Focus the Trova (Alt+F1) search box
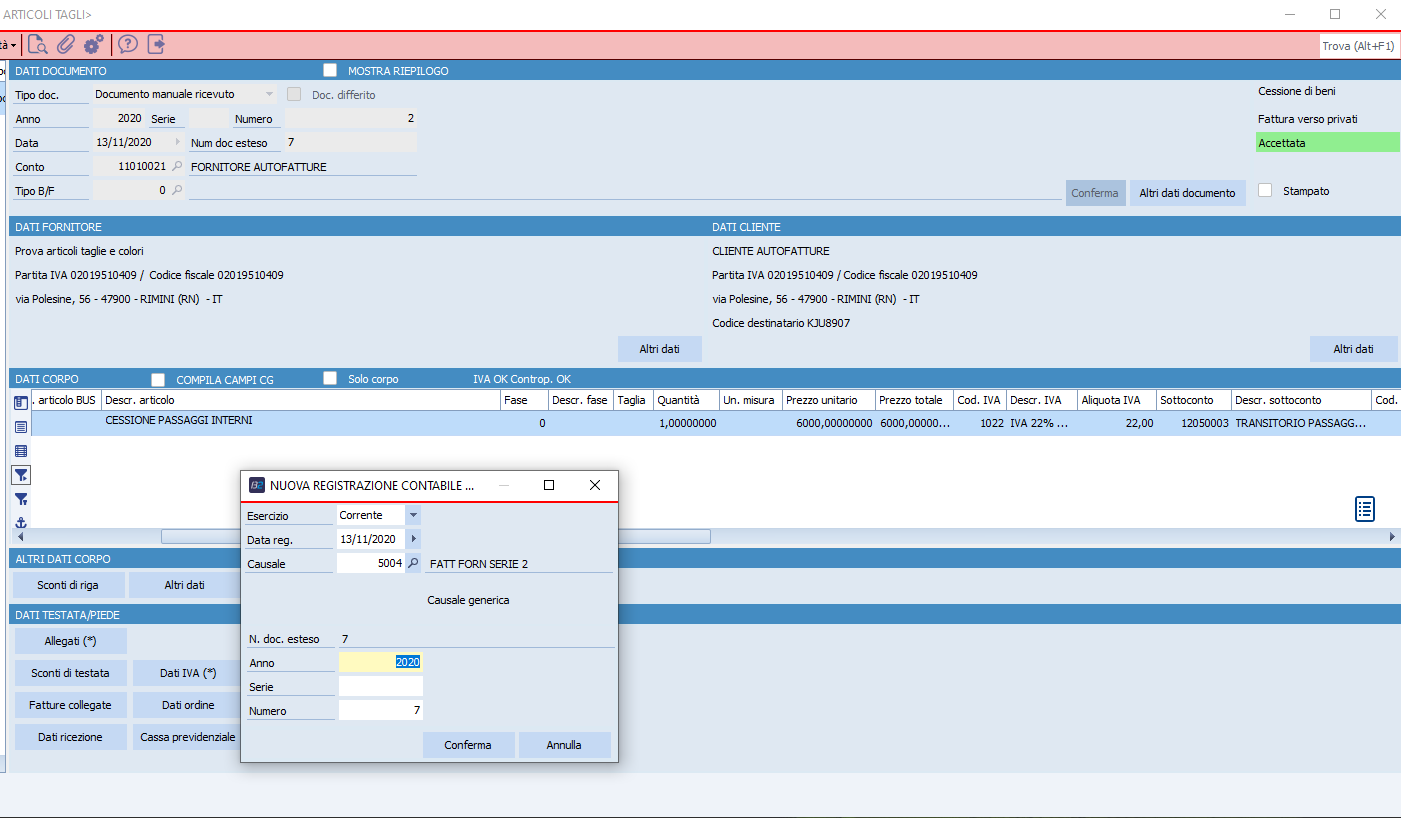Viewport: 1401px width, 818px height. tap(1359, 46)
